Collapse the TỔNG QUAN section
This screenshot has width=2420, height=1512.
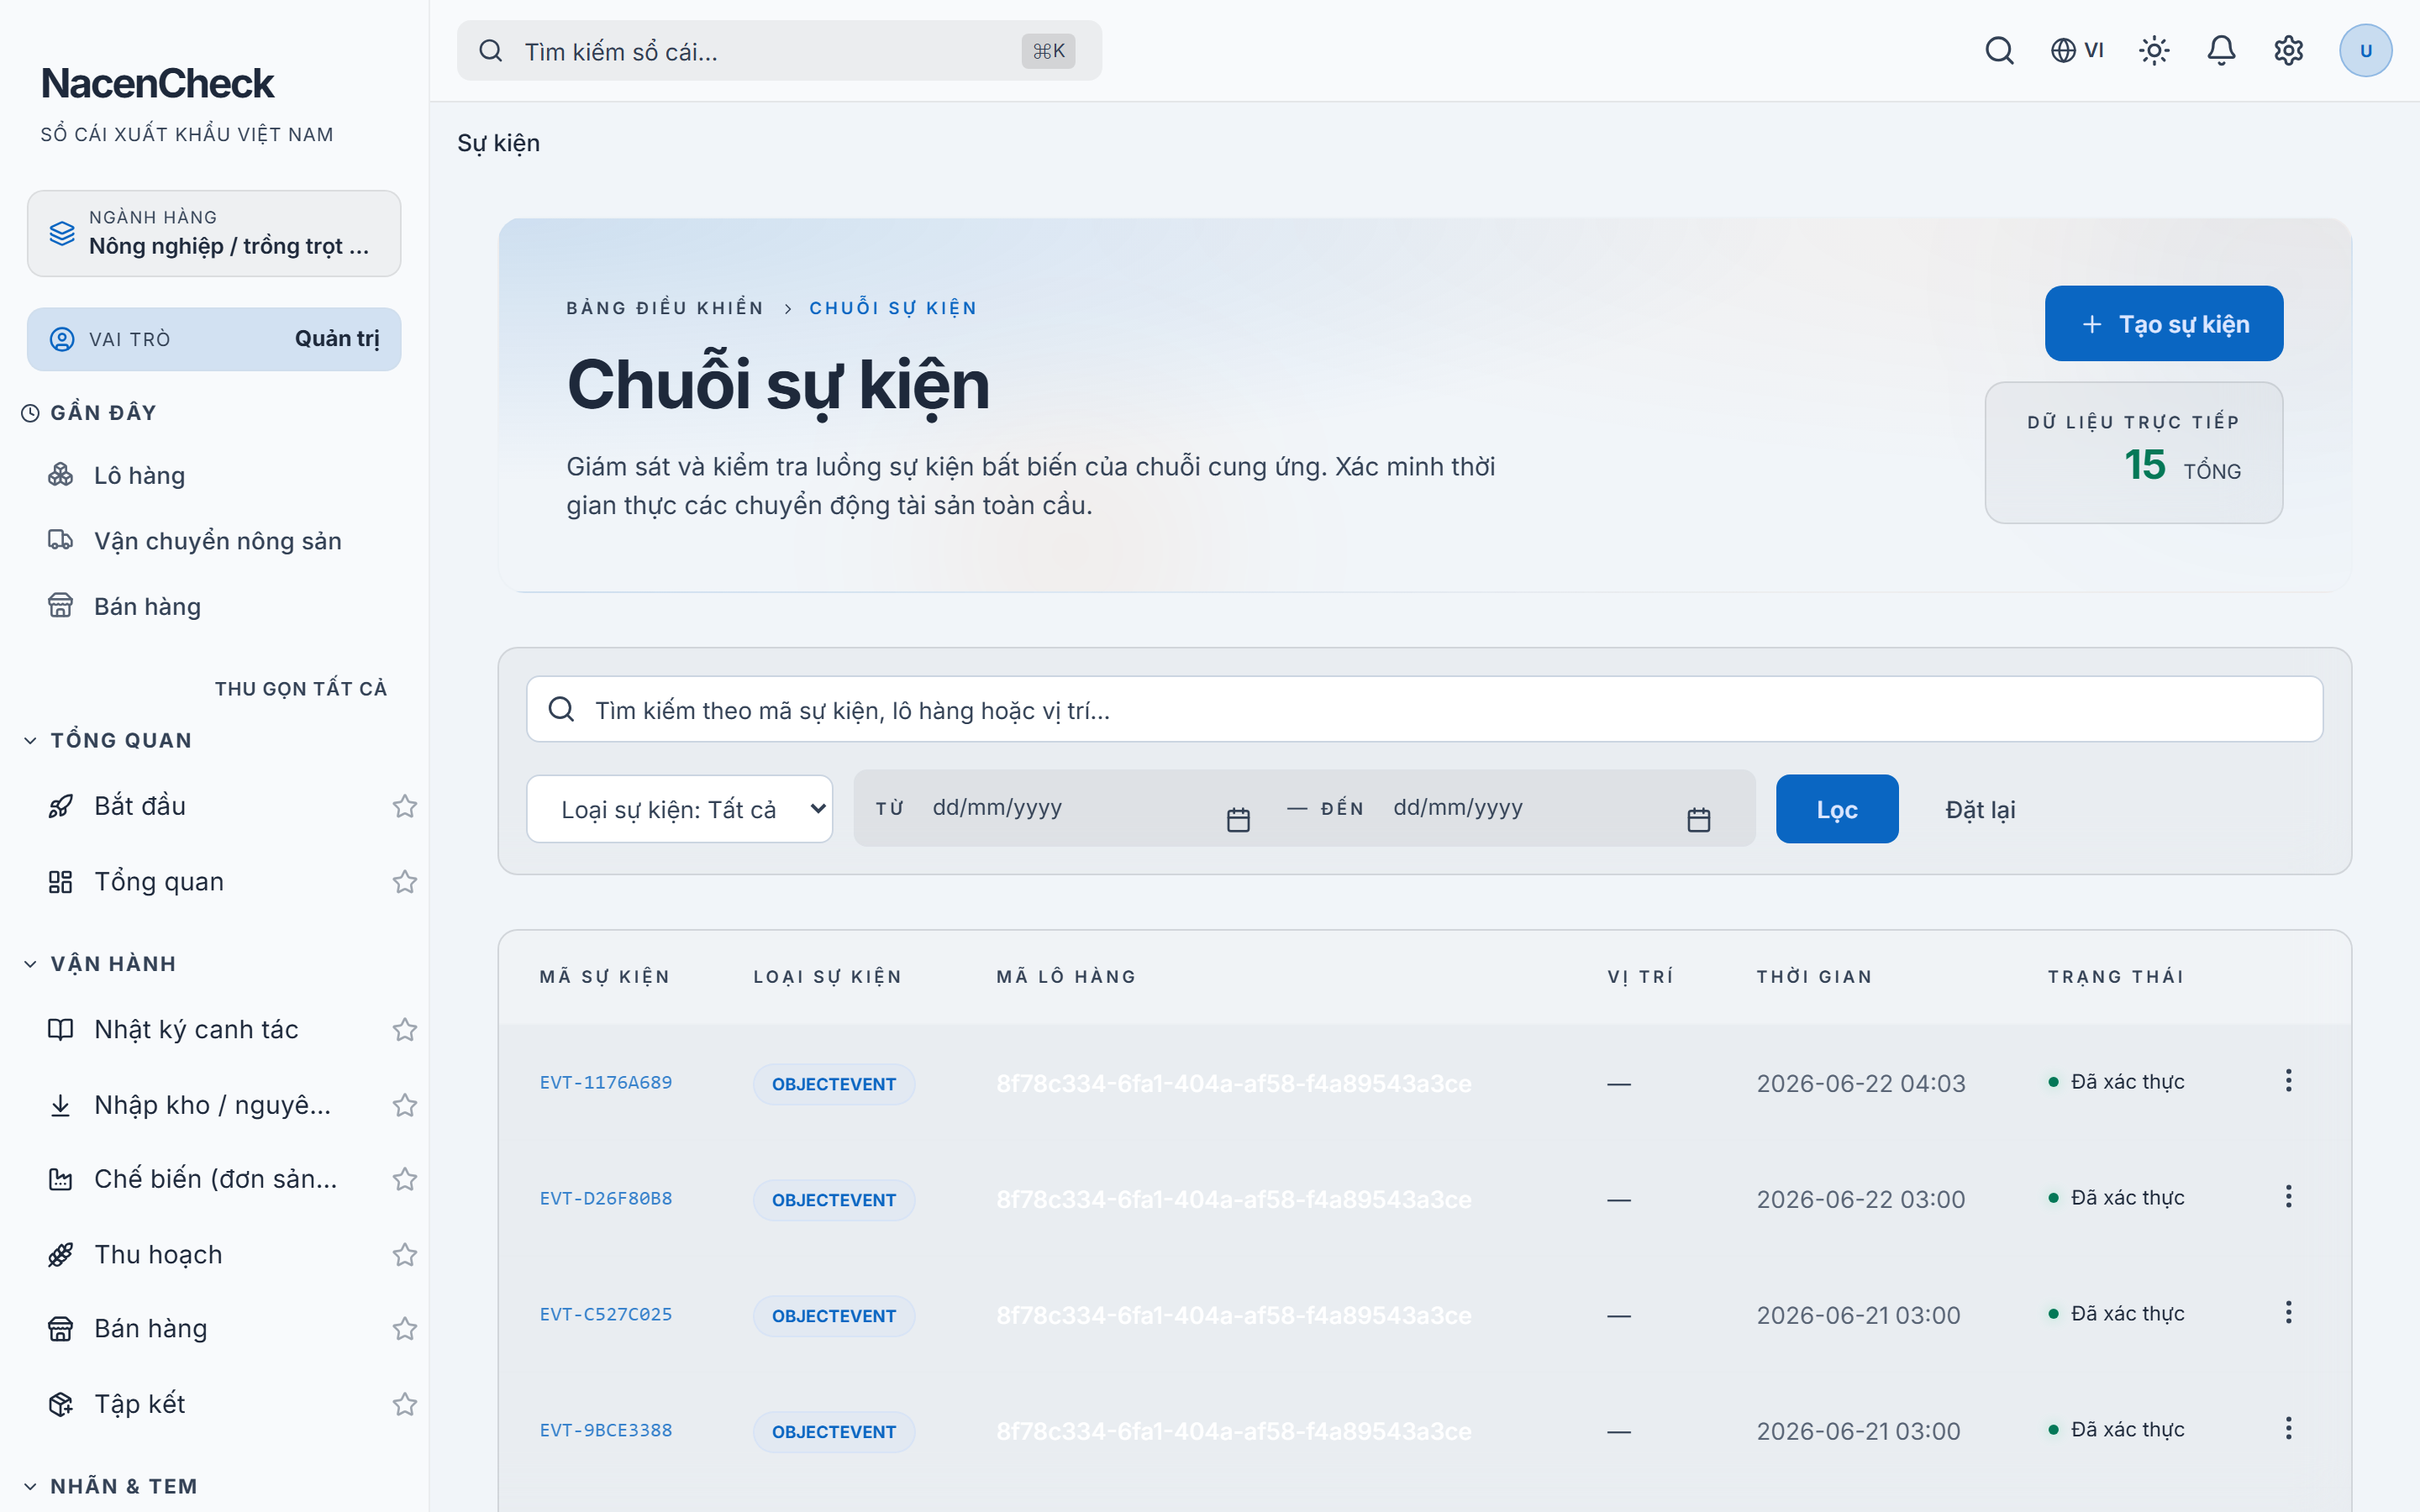pyautogui.click(x=107, y=740)
